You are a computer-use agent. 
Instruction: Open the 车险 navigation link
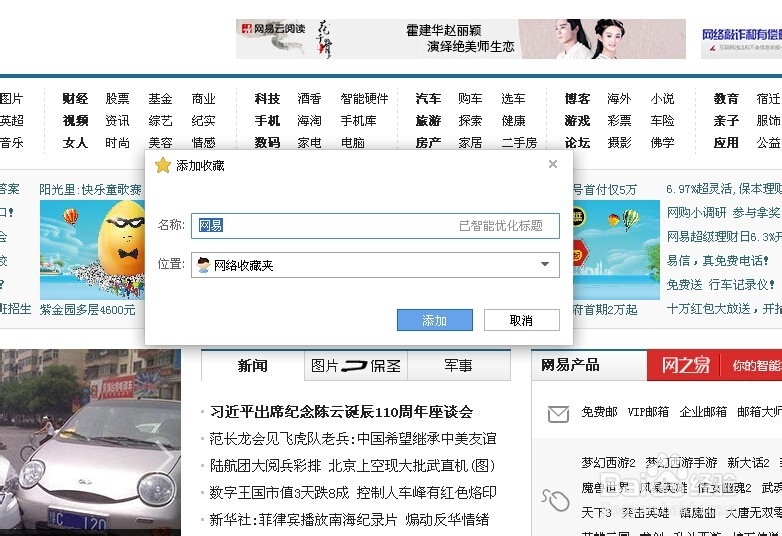click(x=662, y=121)
